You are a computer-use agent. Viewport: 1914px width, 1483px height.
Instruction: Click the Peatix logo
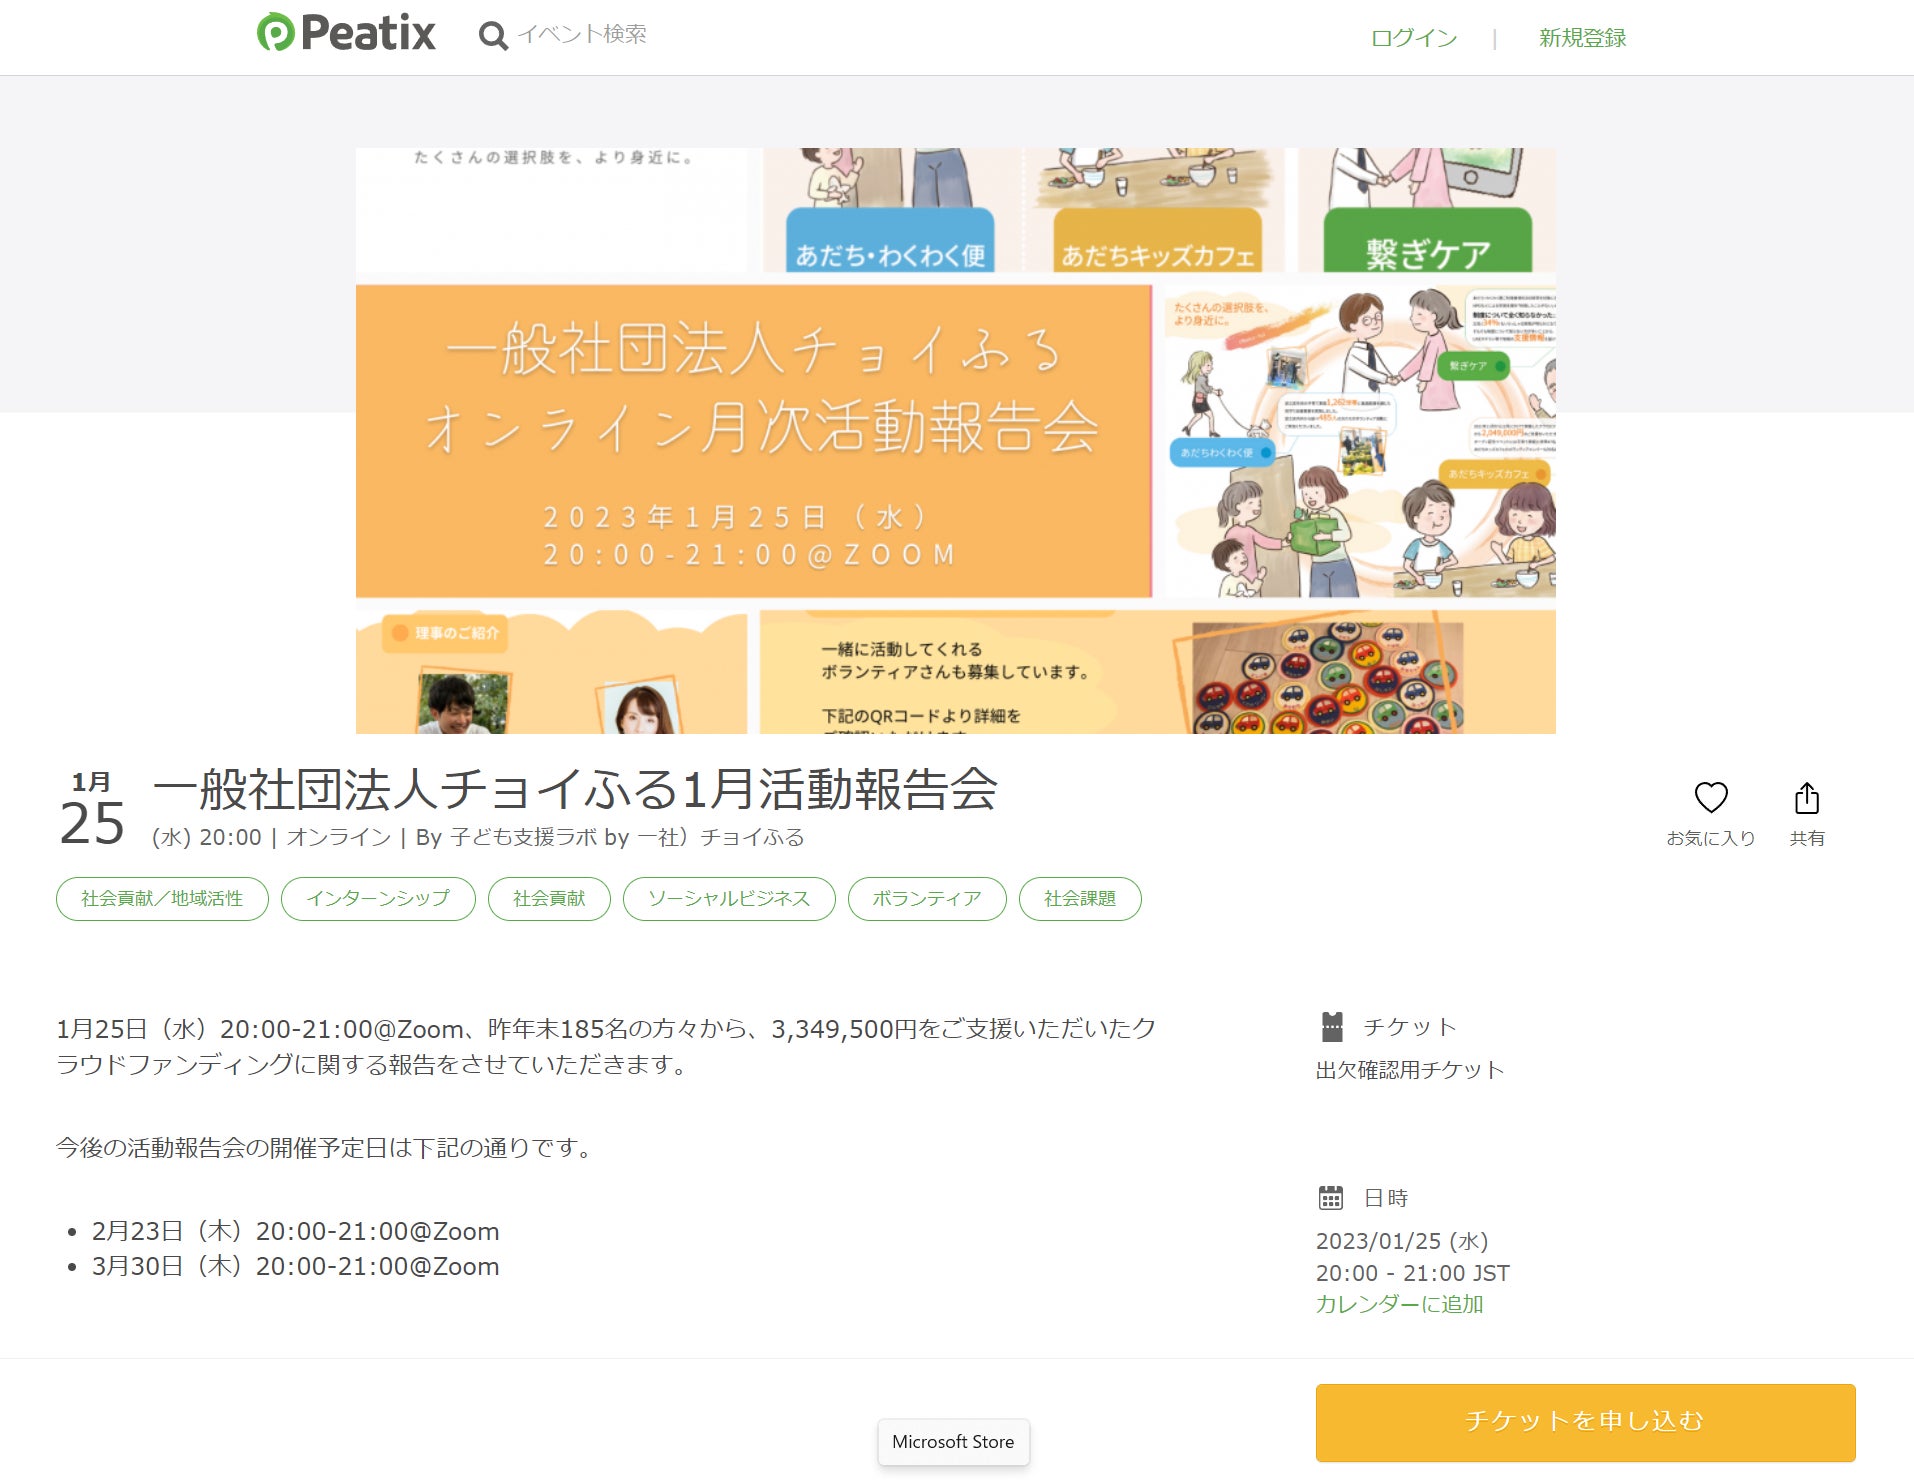(346, 33)
